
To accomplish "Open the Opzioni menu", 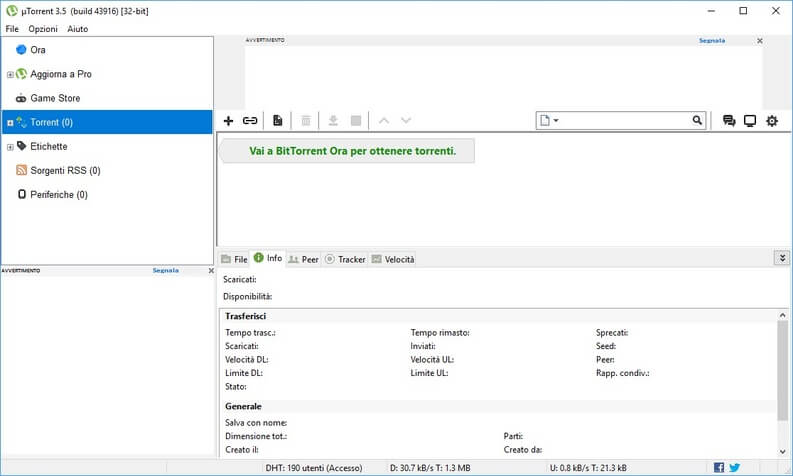I will click(43, 29).
